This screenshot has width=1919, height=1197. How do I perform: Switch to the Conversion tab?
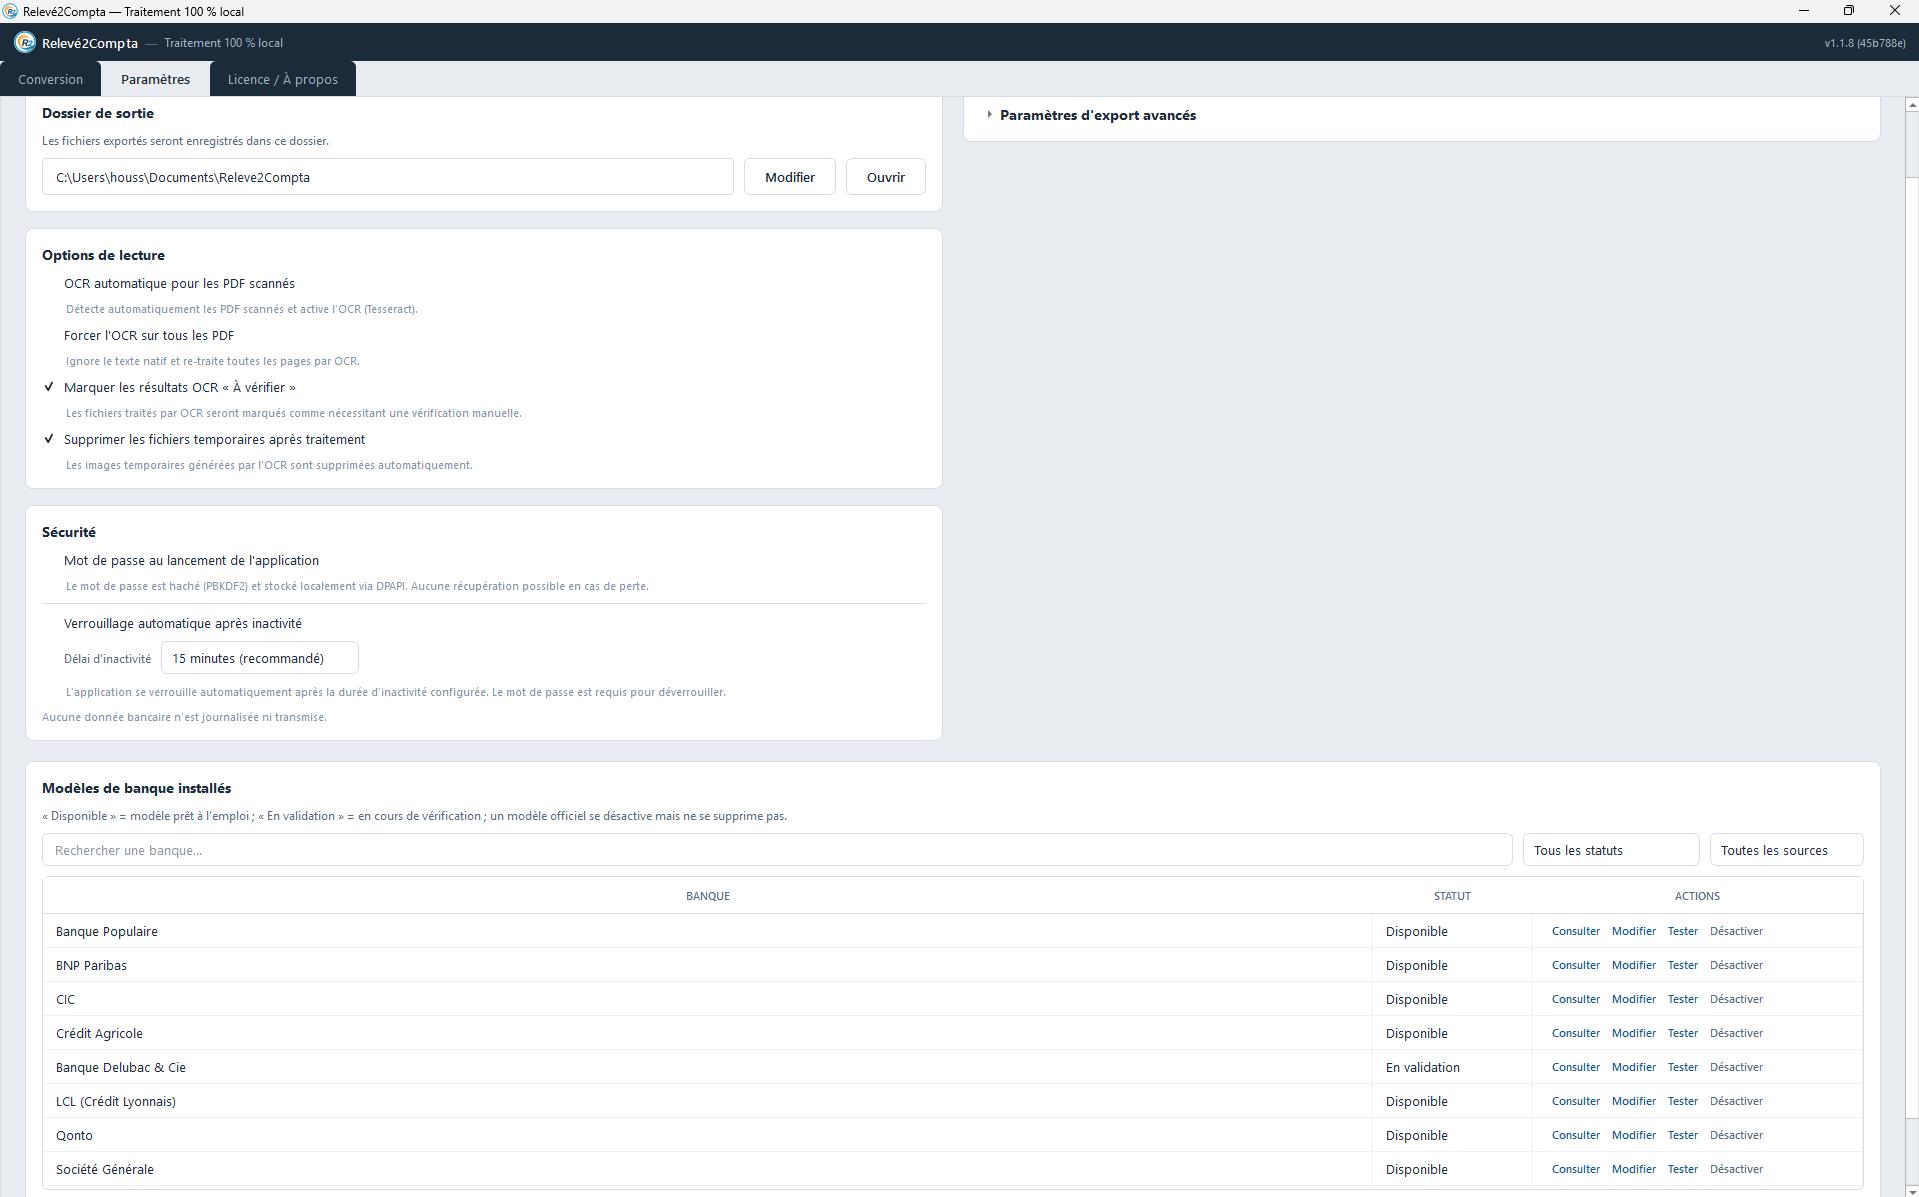point(50,79)
